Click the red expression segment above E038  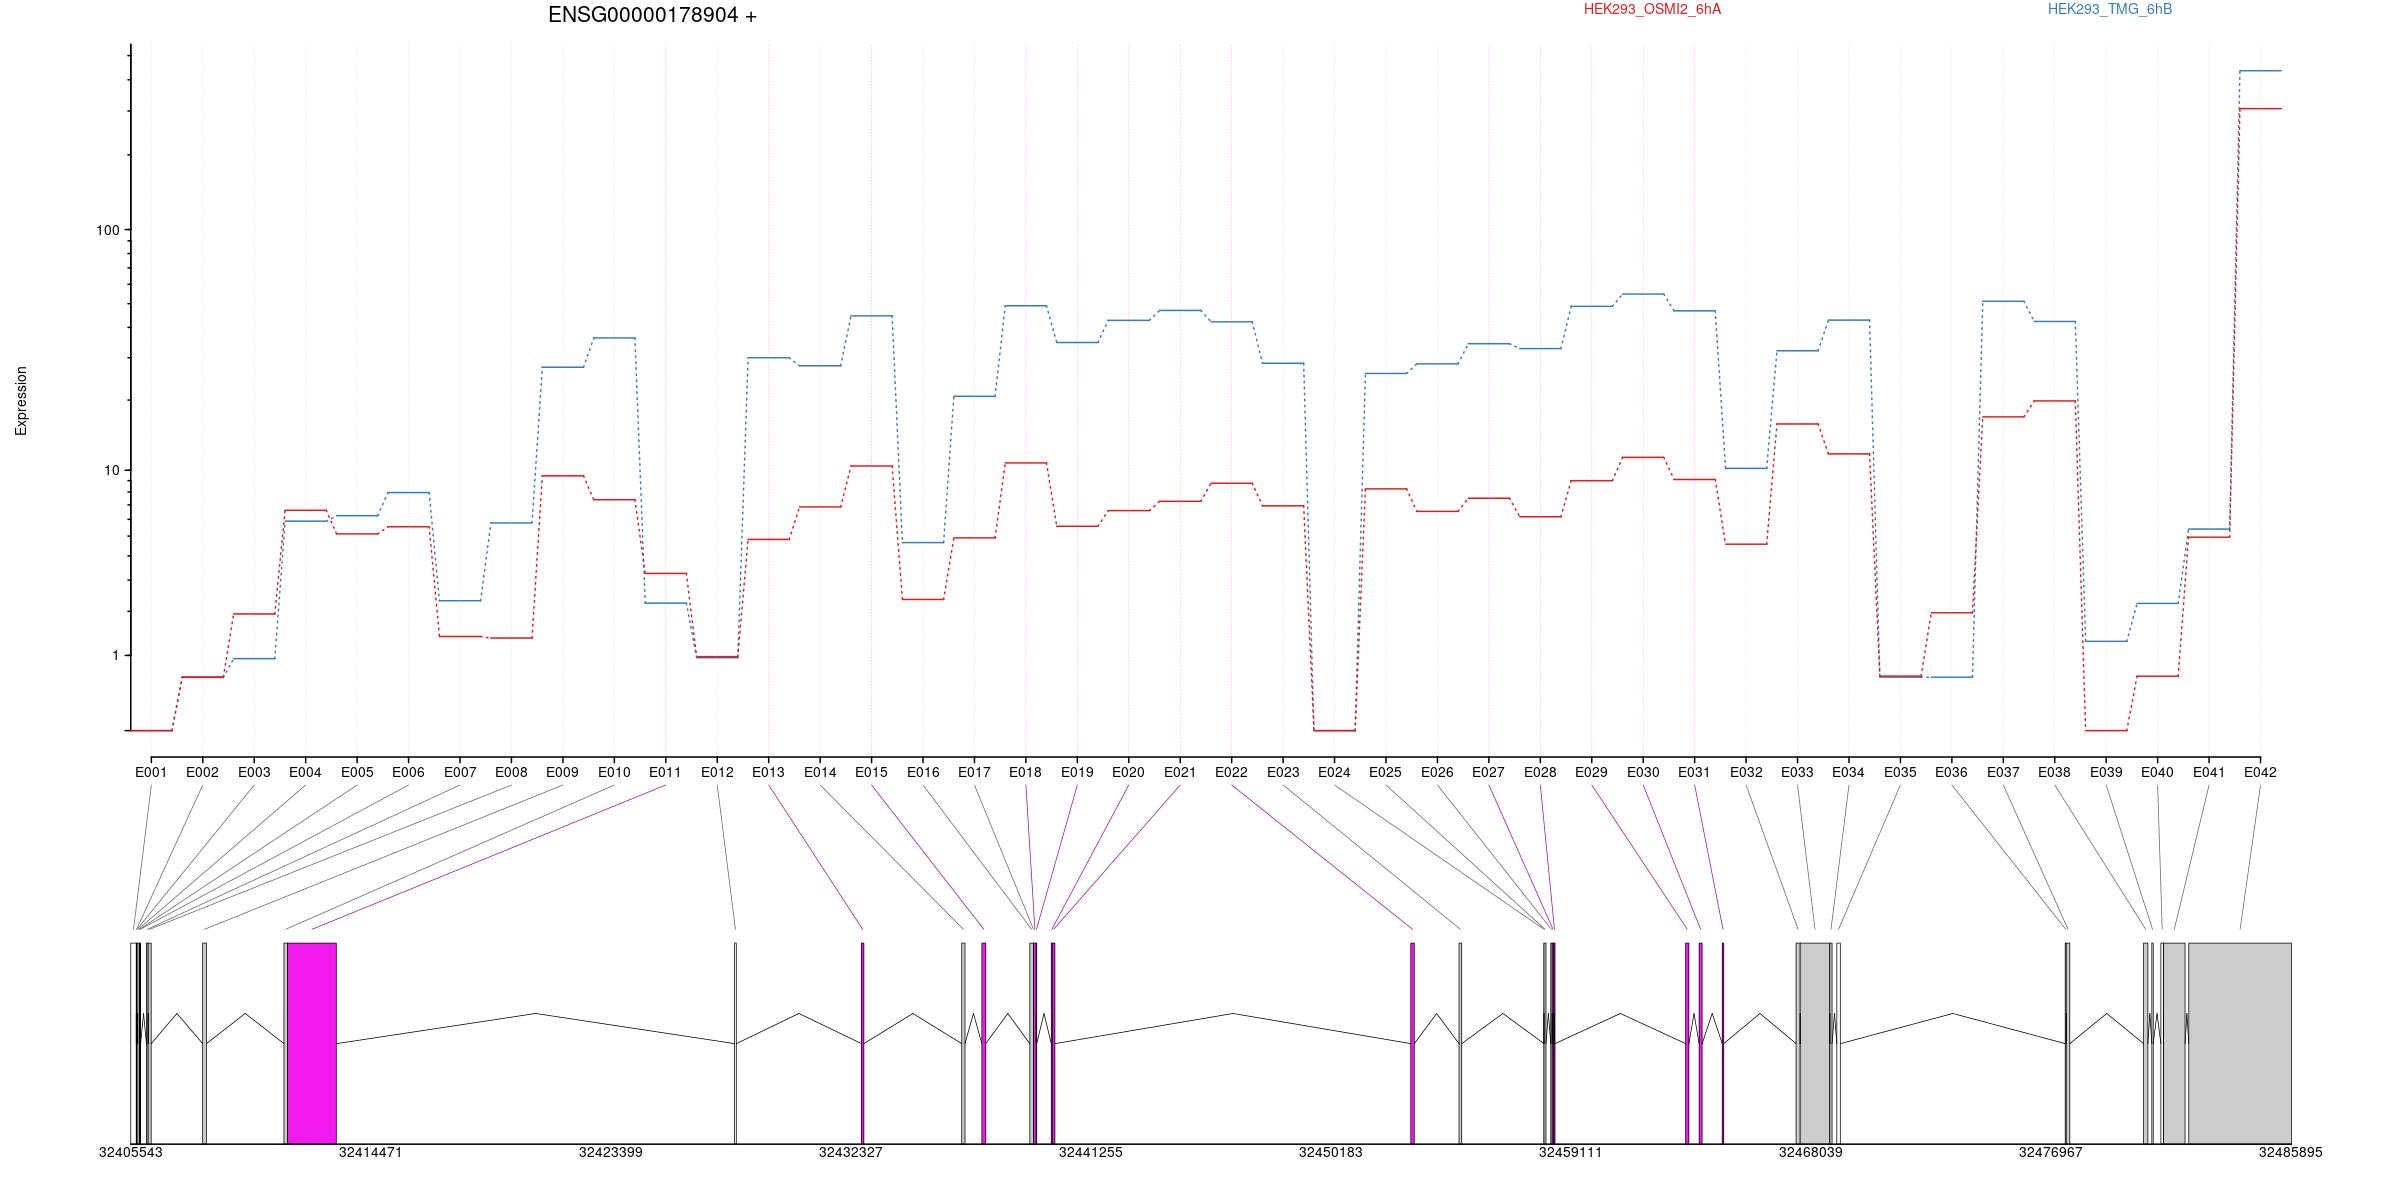point(2054,401)
